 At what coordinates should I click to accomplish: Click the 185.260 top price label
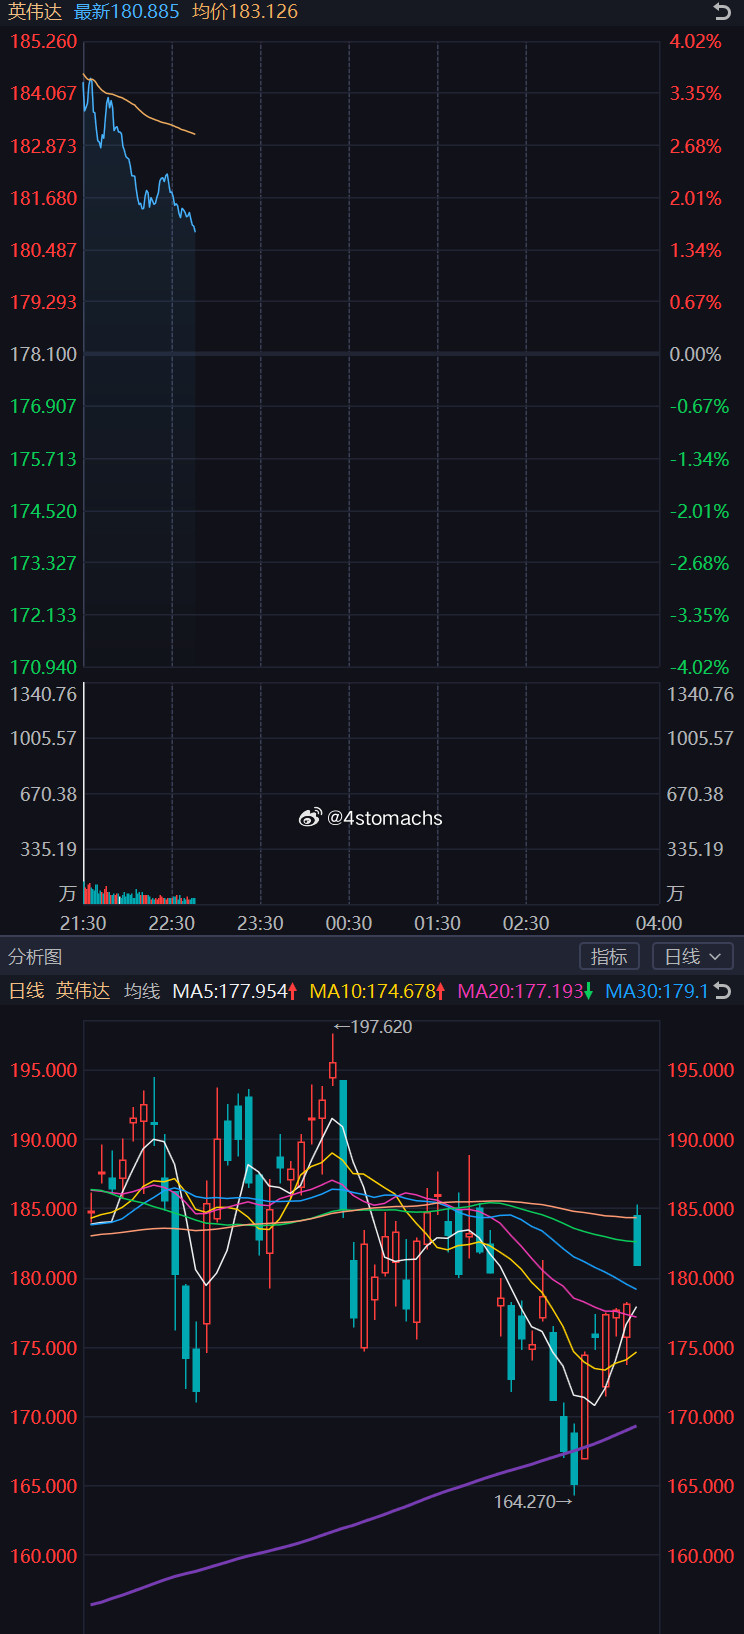[x=43, y=41]
